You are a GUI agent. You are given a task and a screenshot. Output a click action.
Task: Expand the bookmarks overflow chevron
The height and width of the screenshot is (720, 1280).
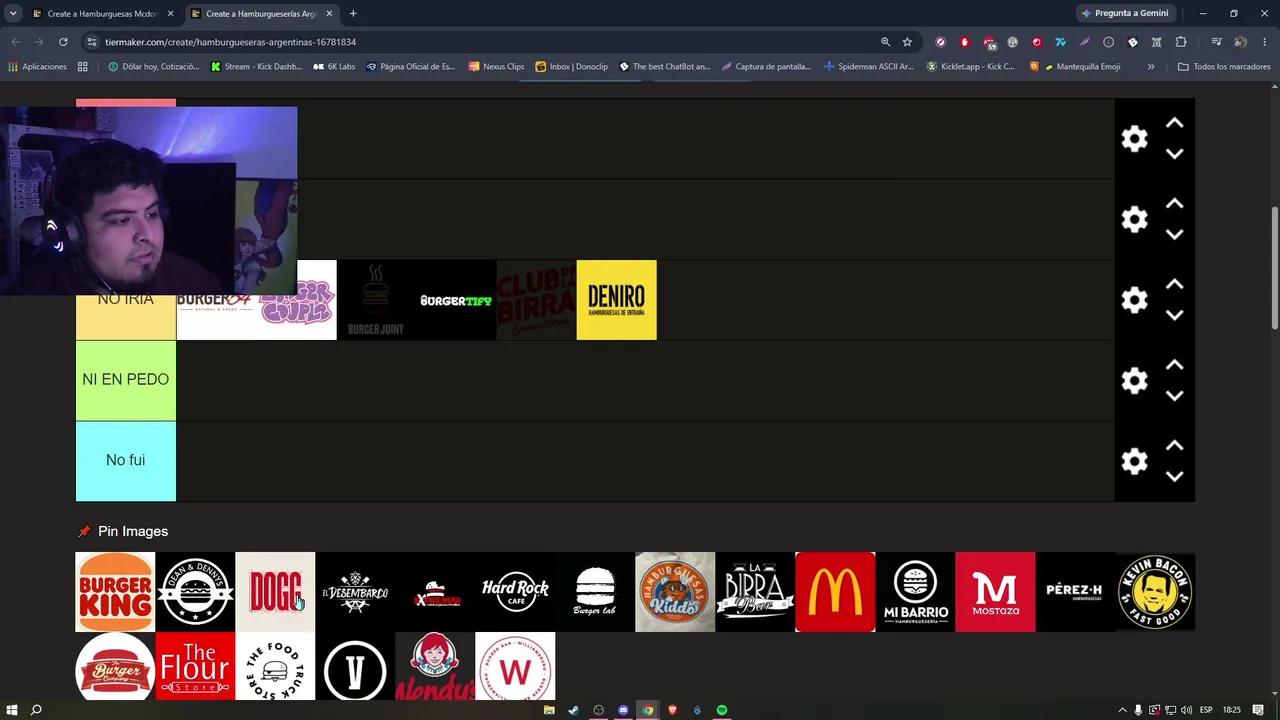[1151, 67]
